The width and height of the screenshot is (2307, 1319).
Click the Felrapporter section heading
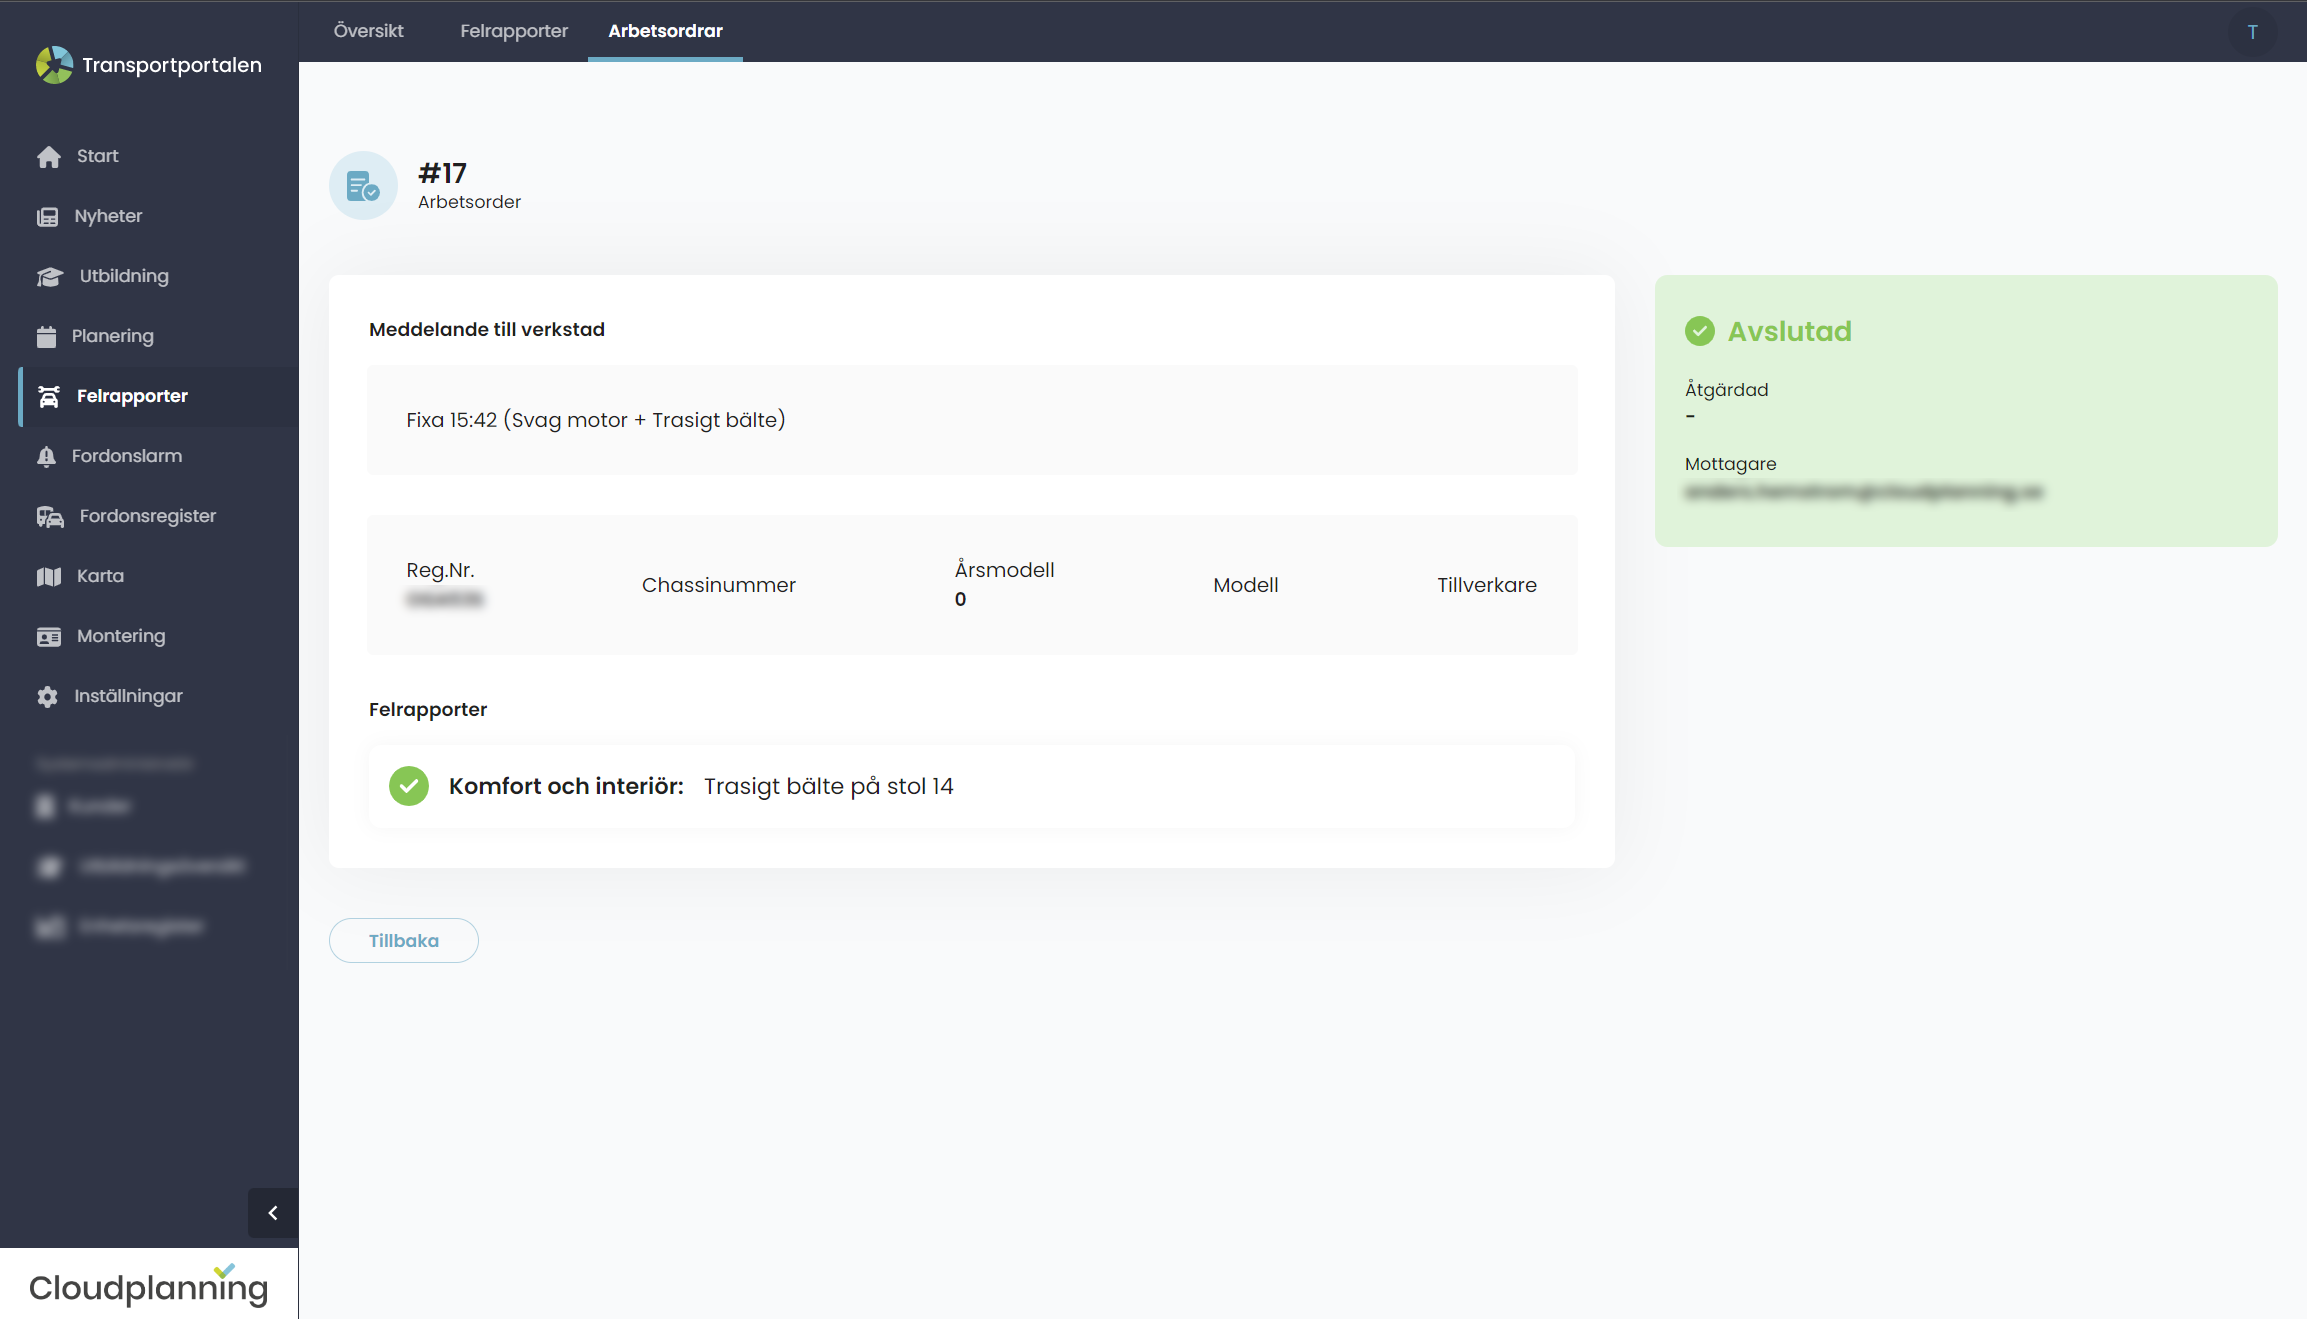point(427,709)
